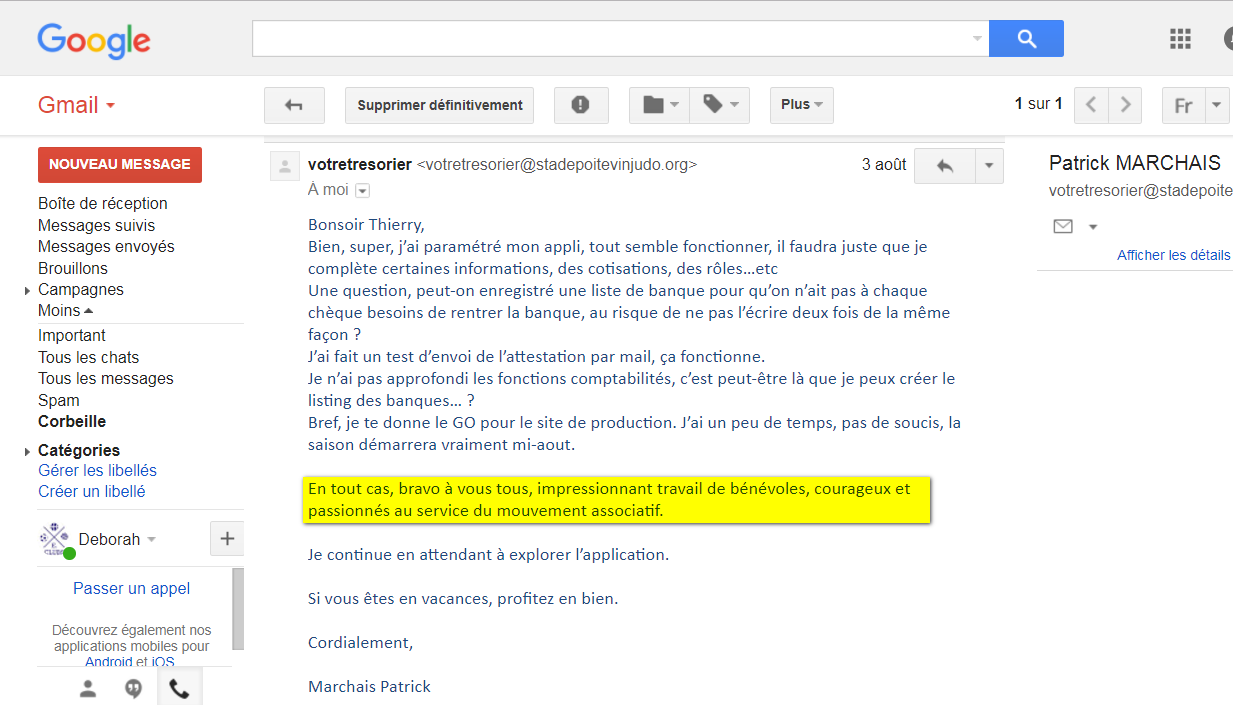Select the phone calls tab
Image resolution: width=1233 pixels, height=705 pixels.
point(180,688)
